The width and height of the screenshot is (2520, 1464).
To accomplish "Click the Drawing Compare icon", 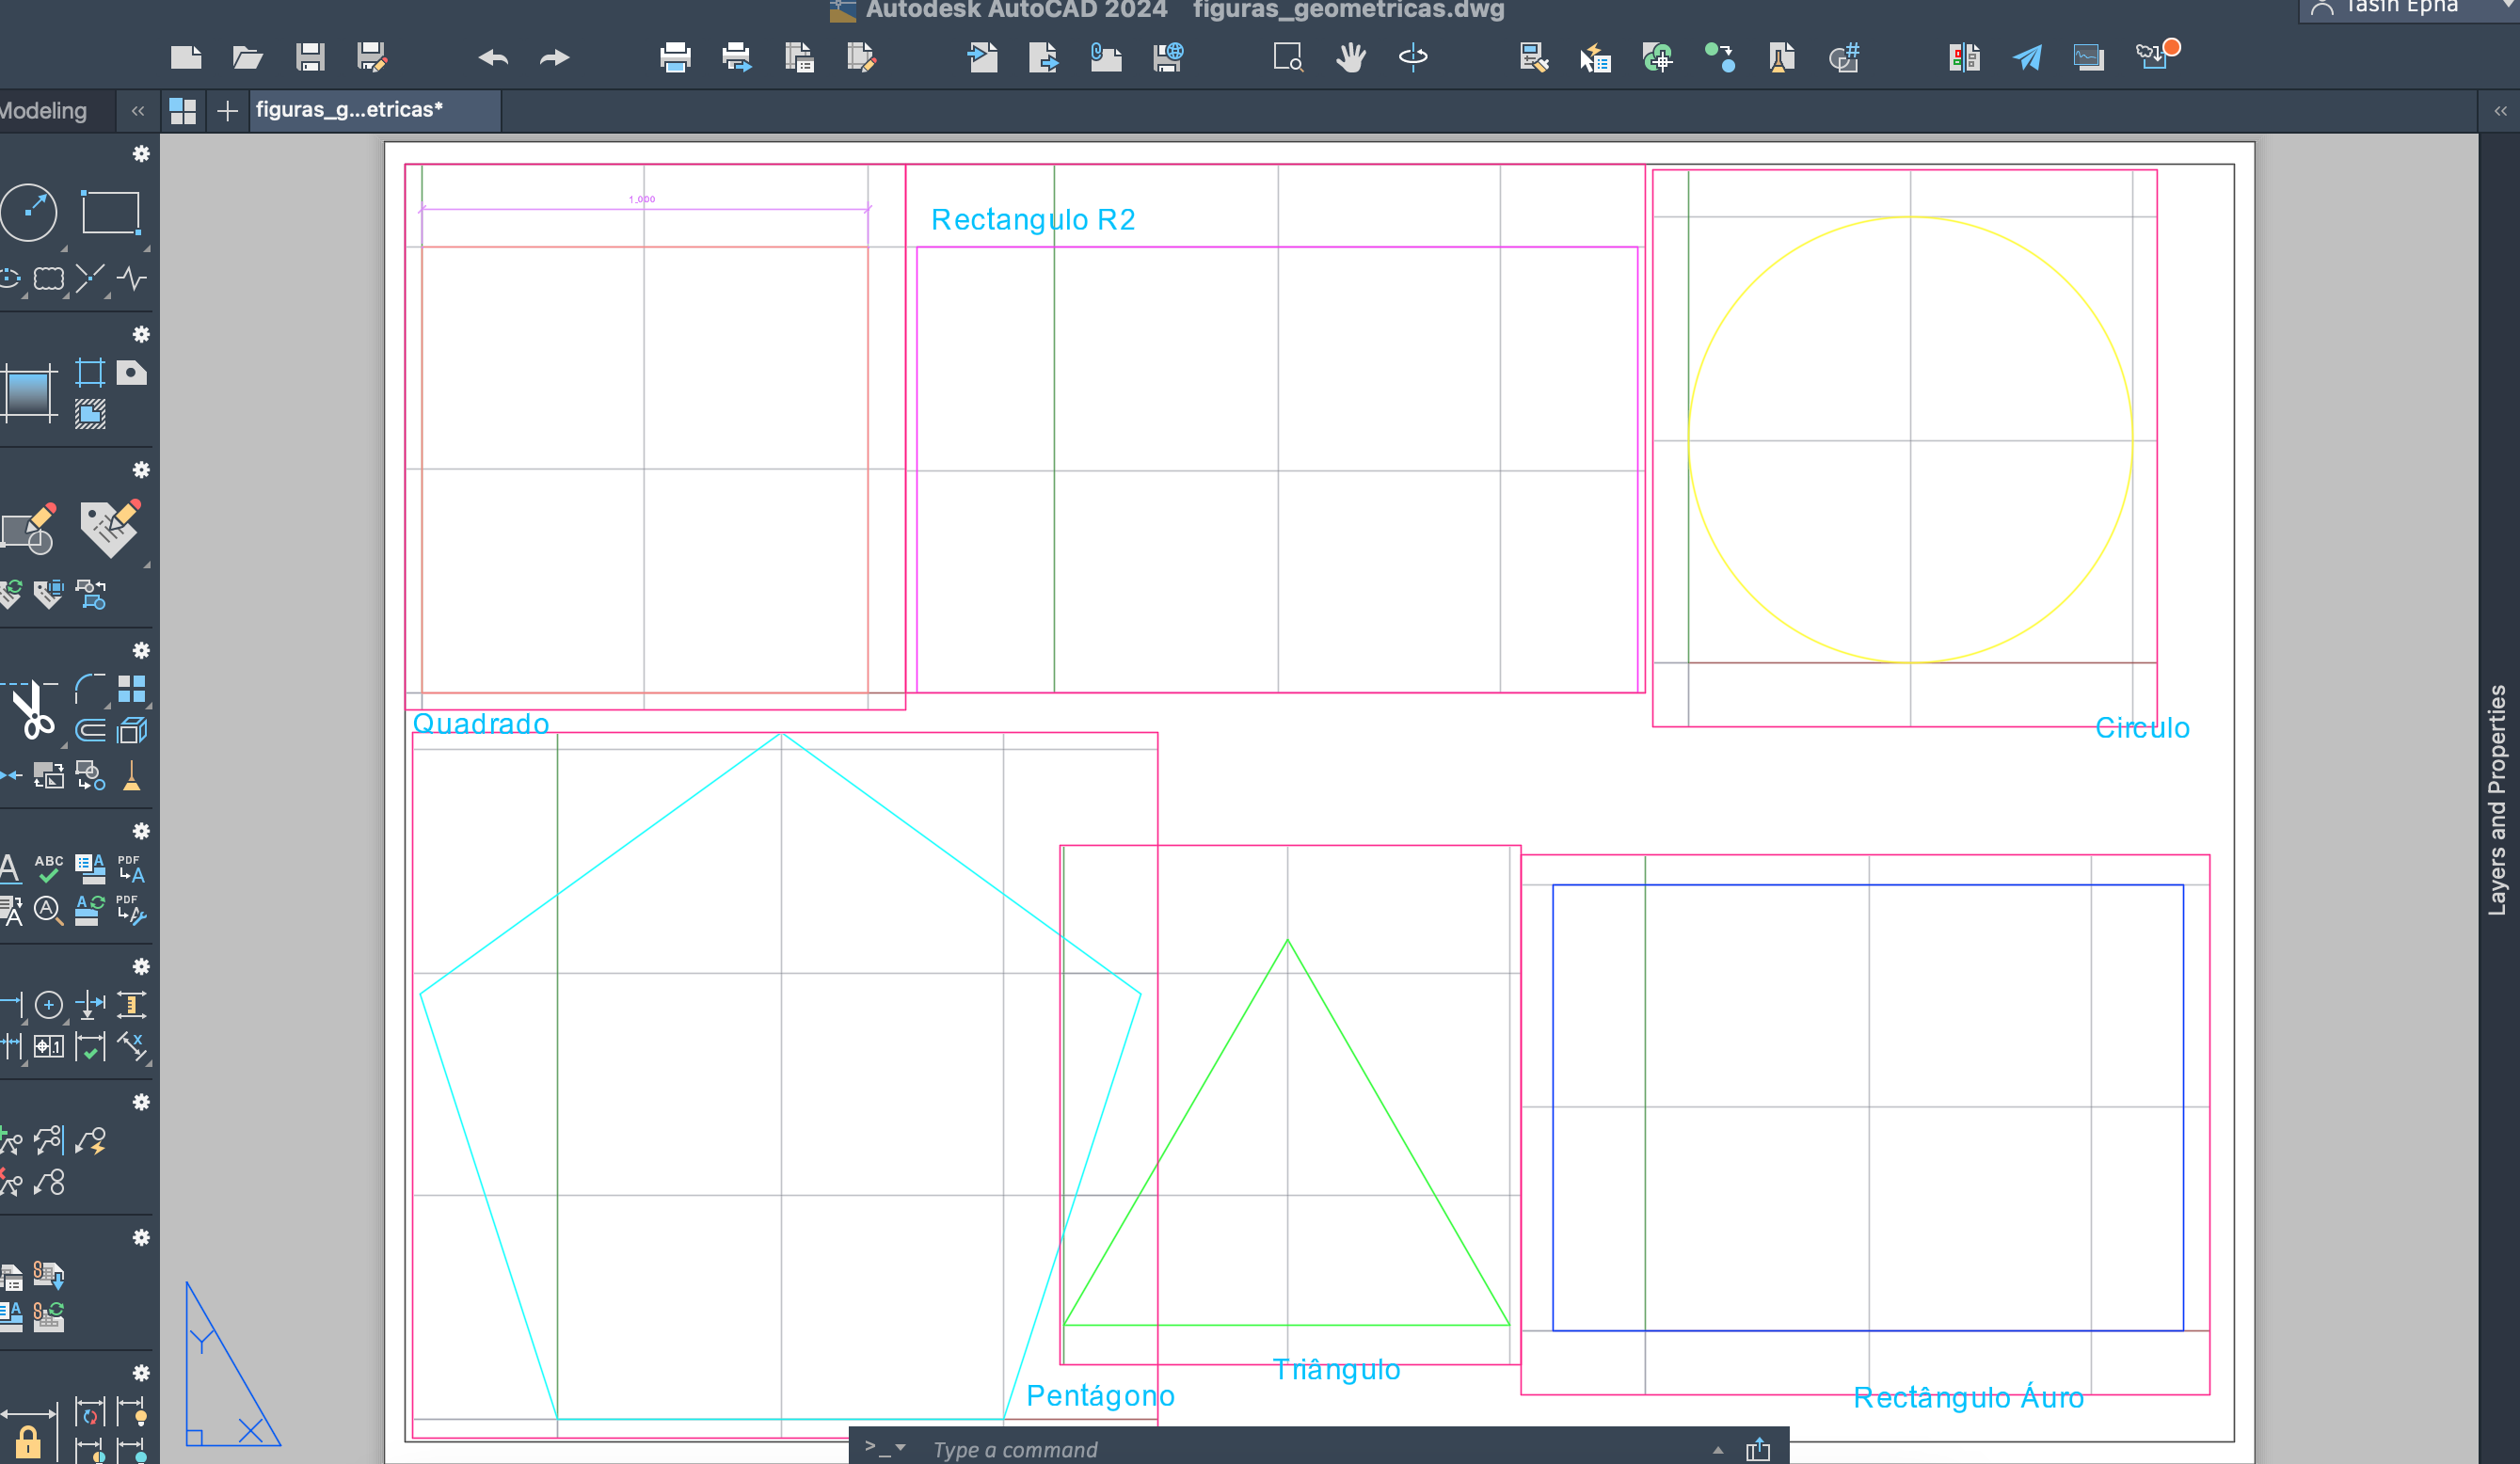I will pos(1965,57).
